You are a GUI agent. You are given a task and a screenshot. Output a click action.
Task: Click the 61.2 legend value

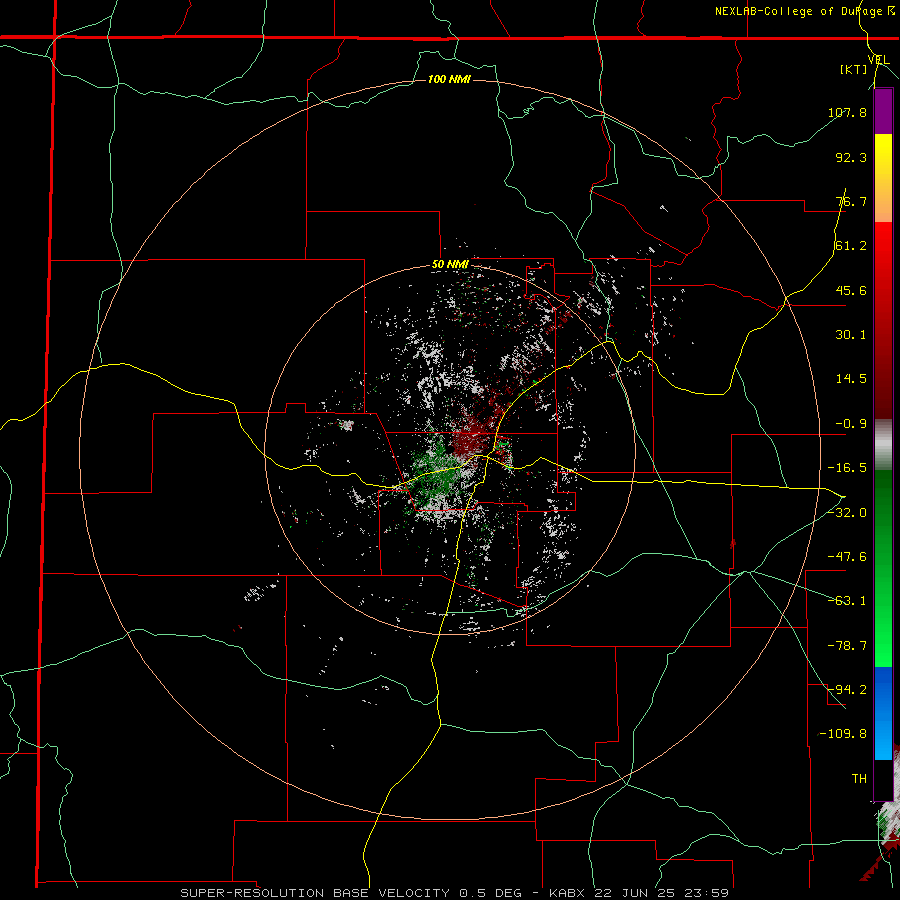click(851, 246)
